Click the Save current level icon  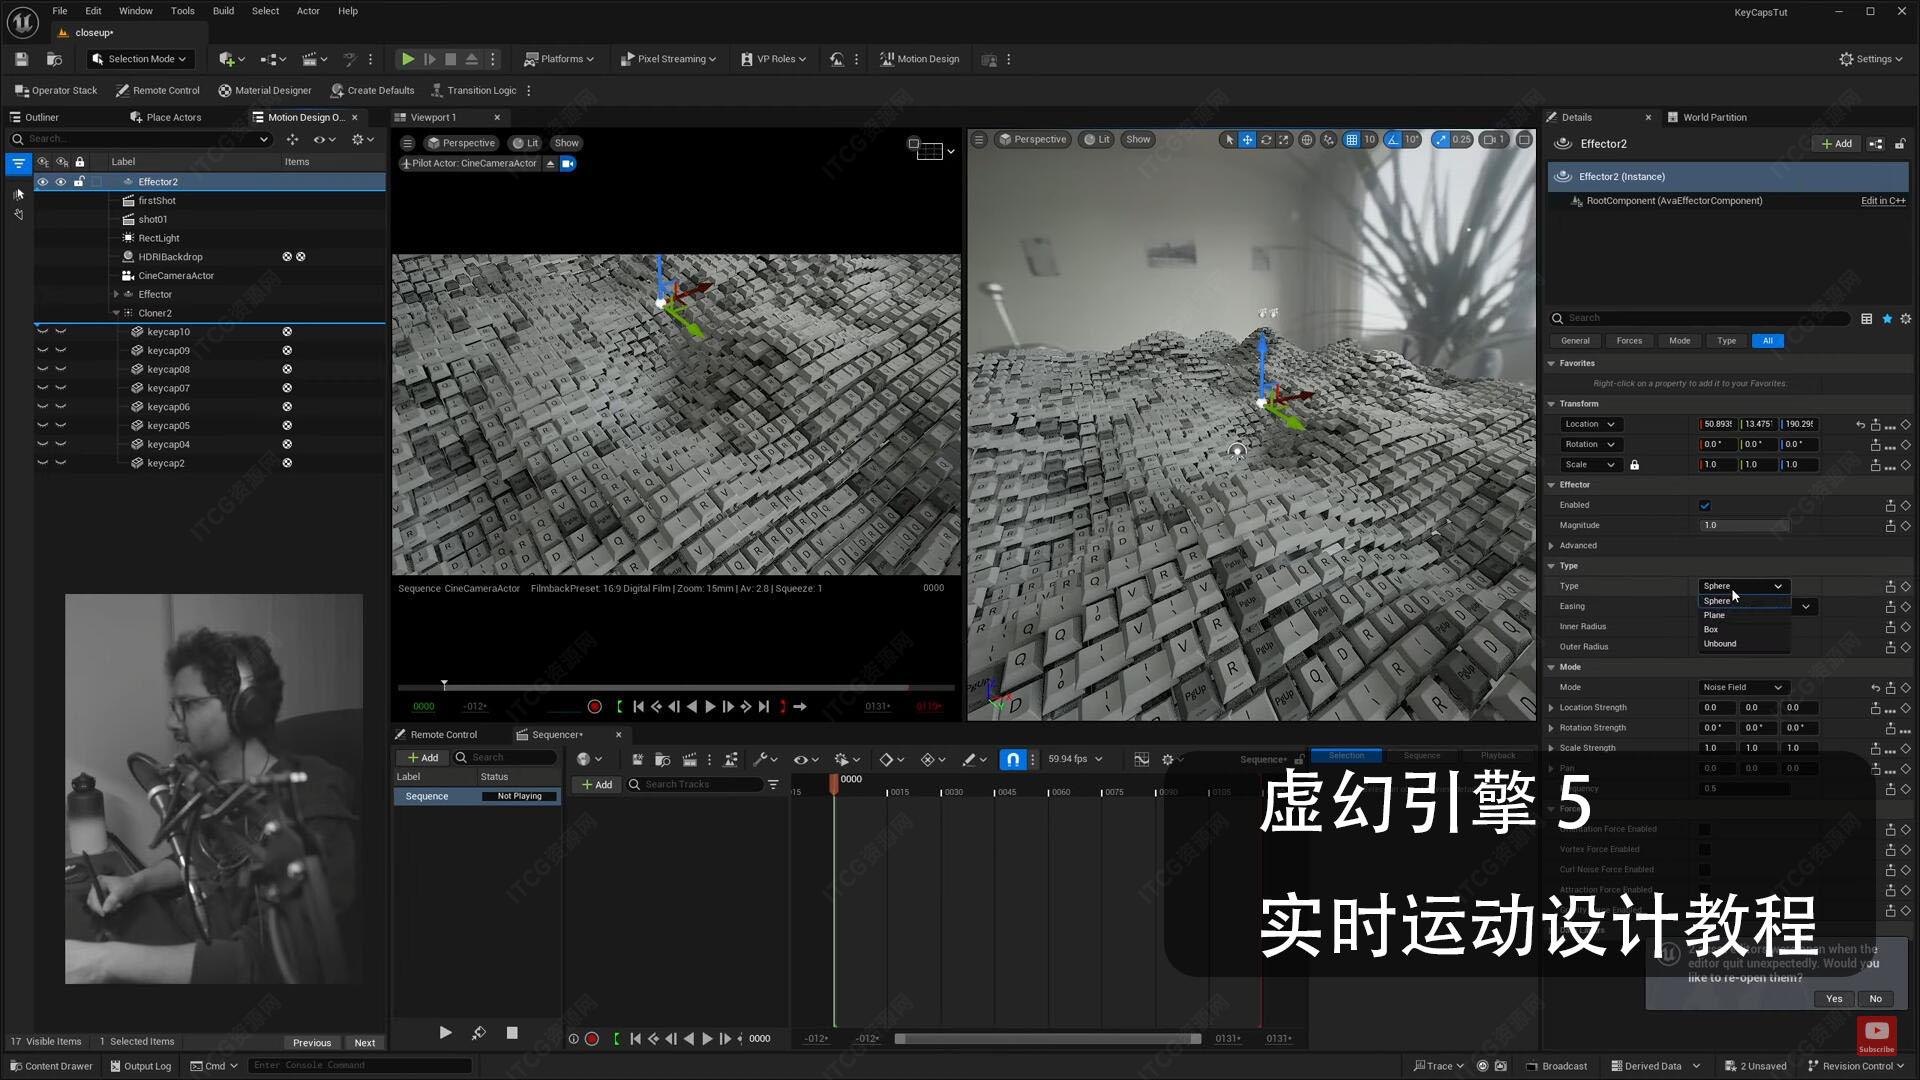point(21,59)
